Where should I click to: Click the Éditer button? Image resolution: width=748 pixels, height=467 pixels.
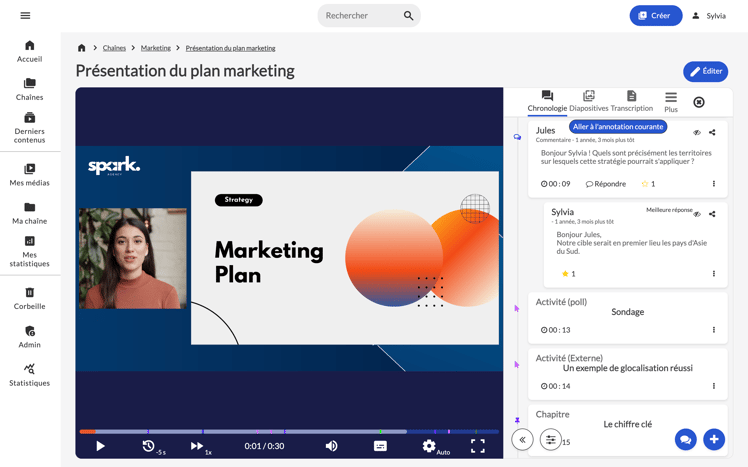click(705, 71)
